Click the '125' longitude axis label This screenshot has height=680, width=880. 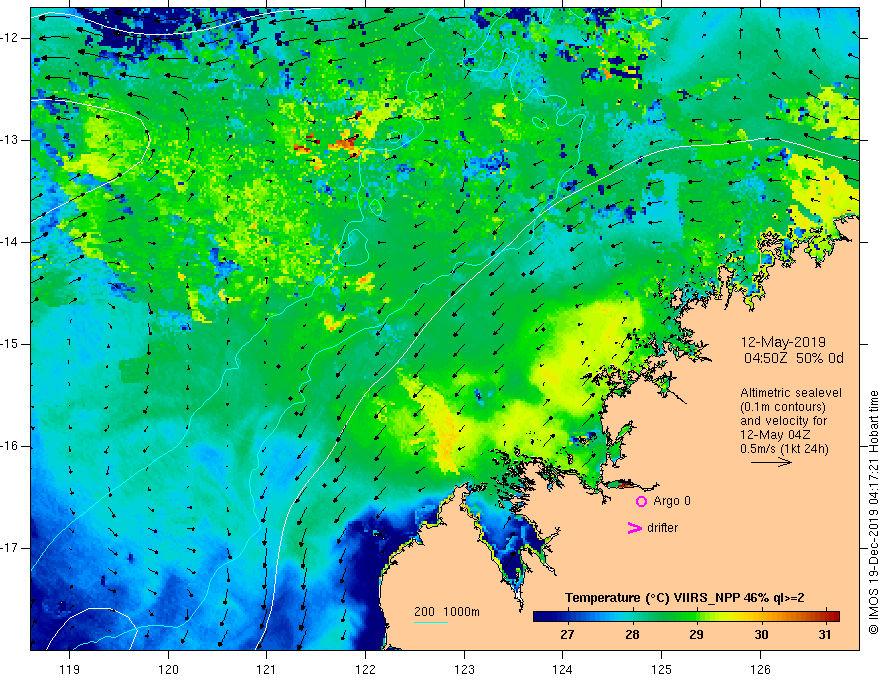click(x=662, y=669)
